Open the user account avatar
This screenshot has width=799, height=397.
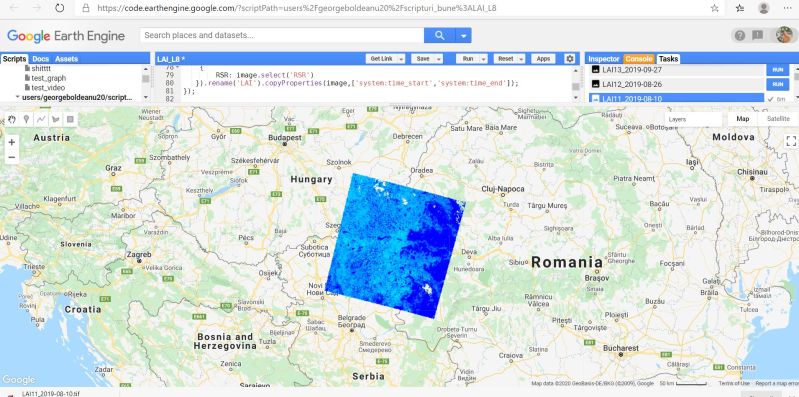784,35
